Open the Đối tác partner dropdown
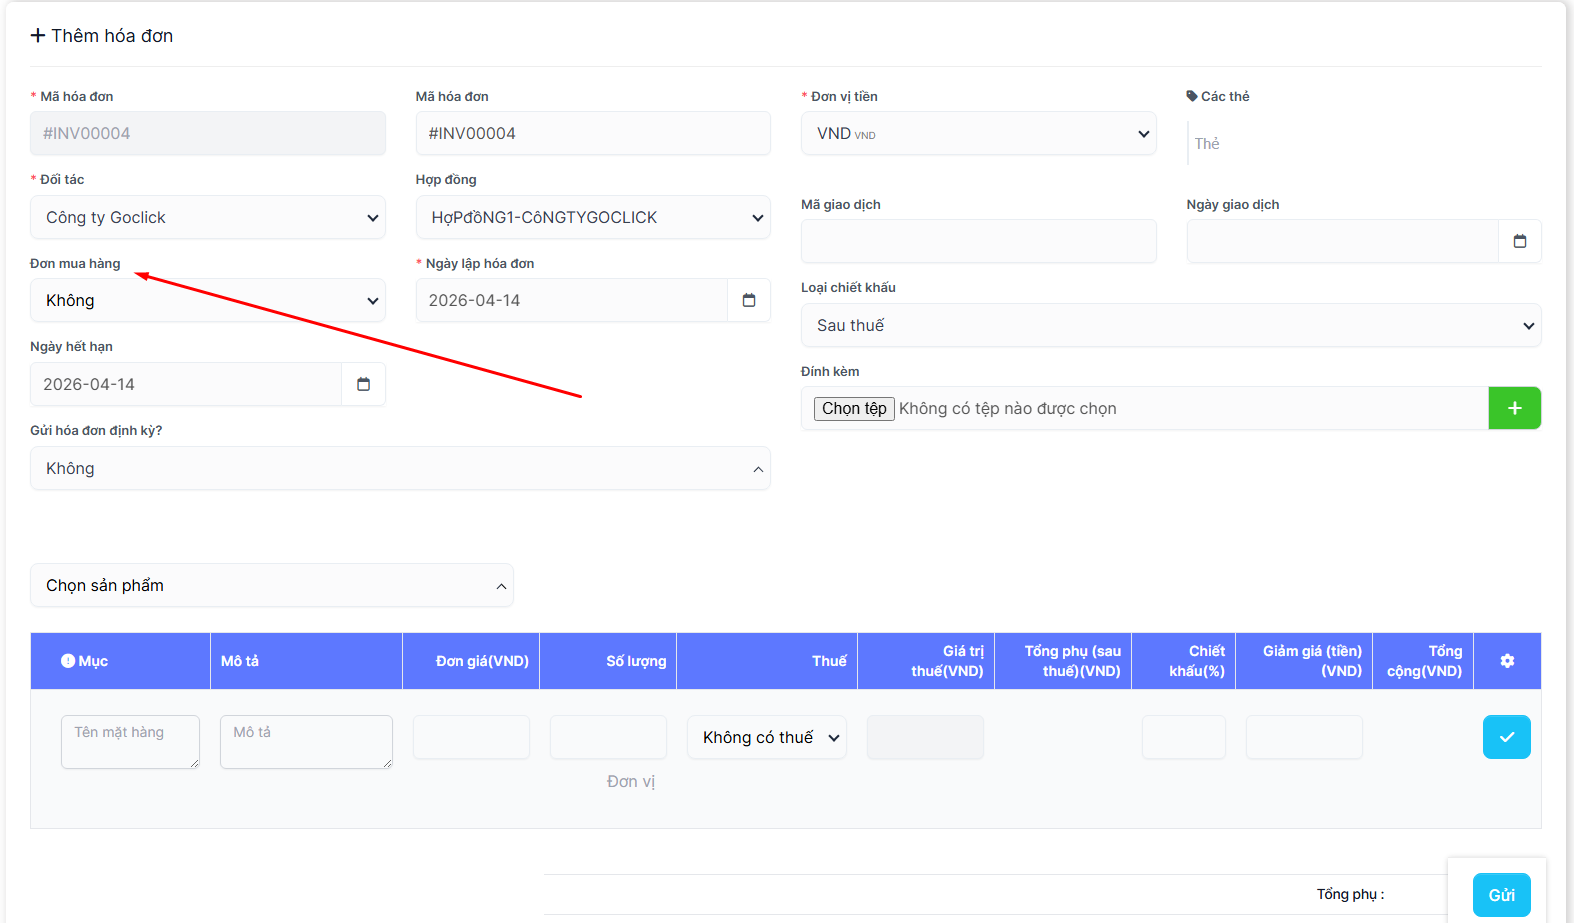This screenshot has width=1574, height=923. [x=208, y=217]
